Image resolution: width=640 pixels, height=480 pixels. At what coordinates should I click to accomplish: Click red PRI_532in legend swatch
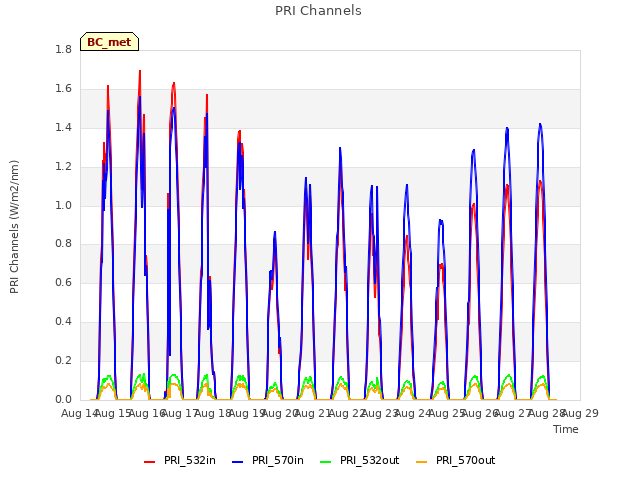point(150,462)
